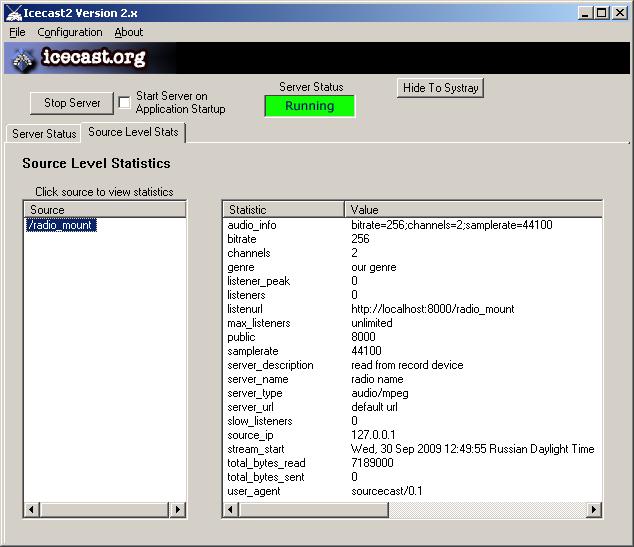Screen dimensions: 634x547
Task: Click the value '7189000'
Action: pos(372,463)
